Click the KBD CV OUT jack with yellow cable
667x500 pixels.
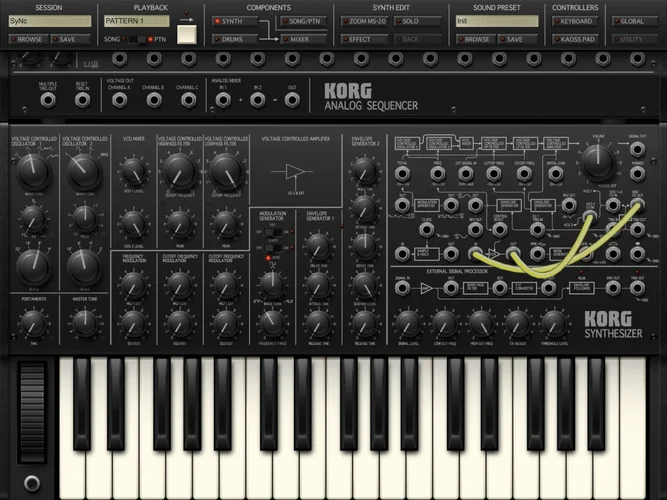[637, 206]
